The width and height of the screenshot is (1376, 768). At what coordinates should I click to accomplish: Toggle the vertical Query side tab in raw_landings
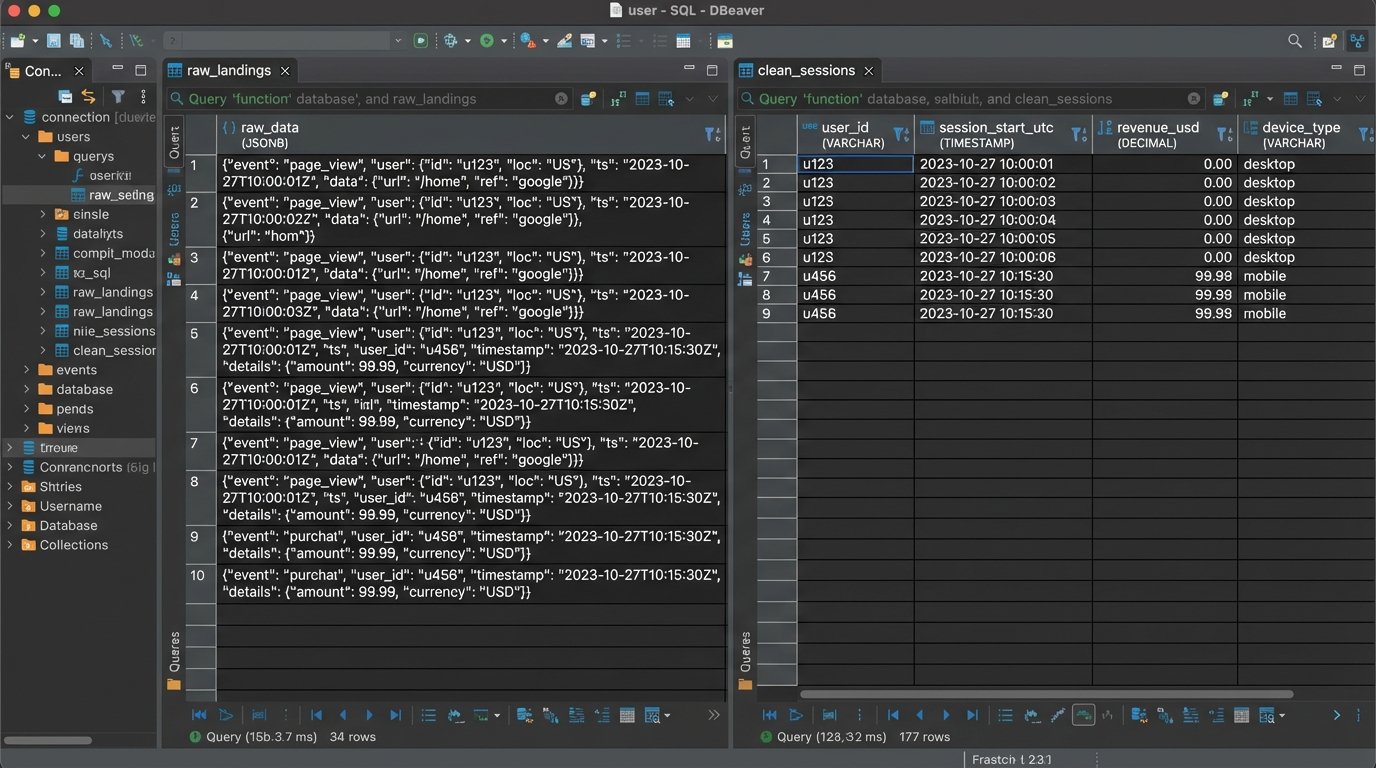[x=174, y=141]
